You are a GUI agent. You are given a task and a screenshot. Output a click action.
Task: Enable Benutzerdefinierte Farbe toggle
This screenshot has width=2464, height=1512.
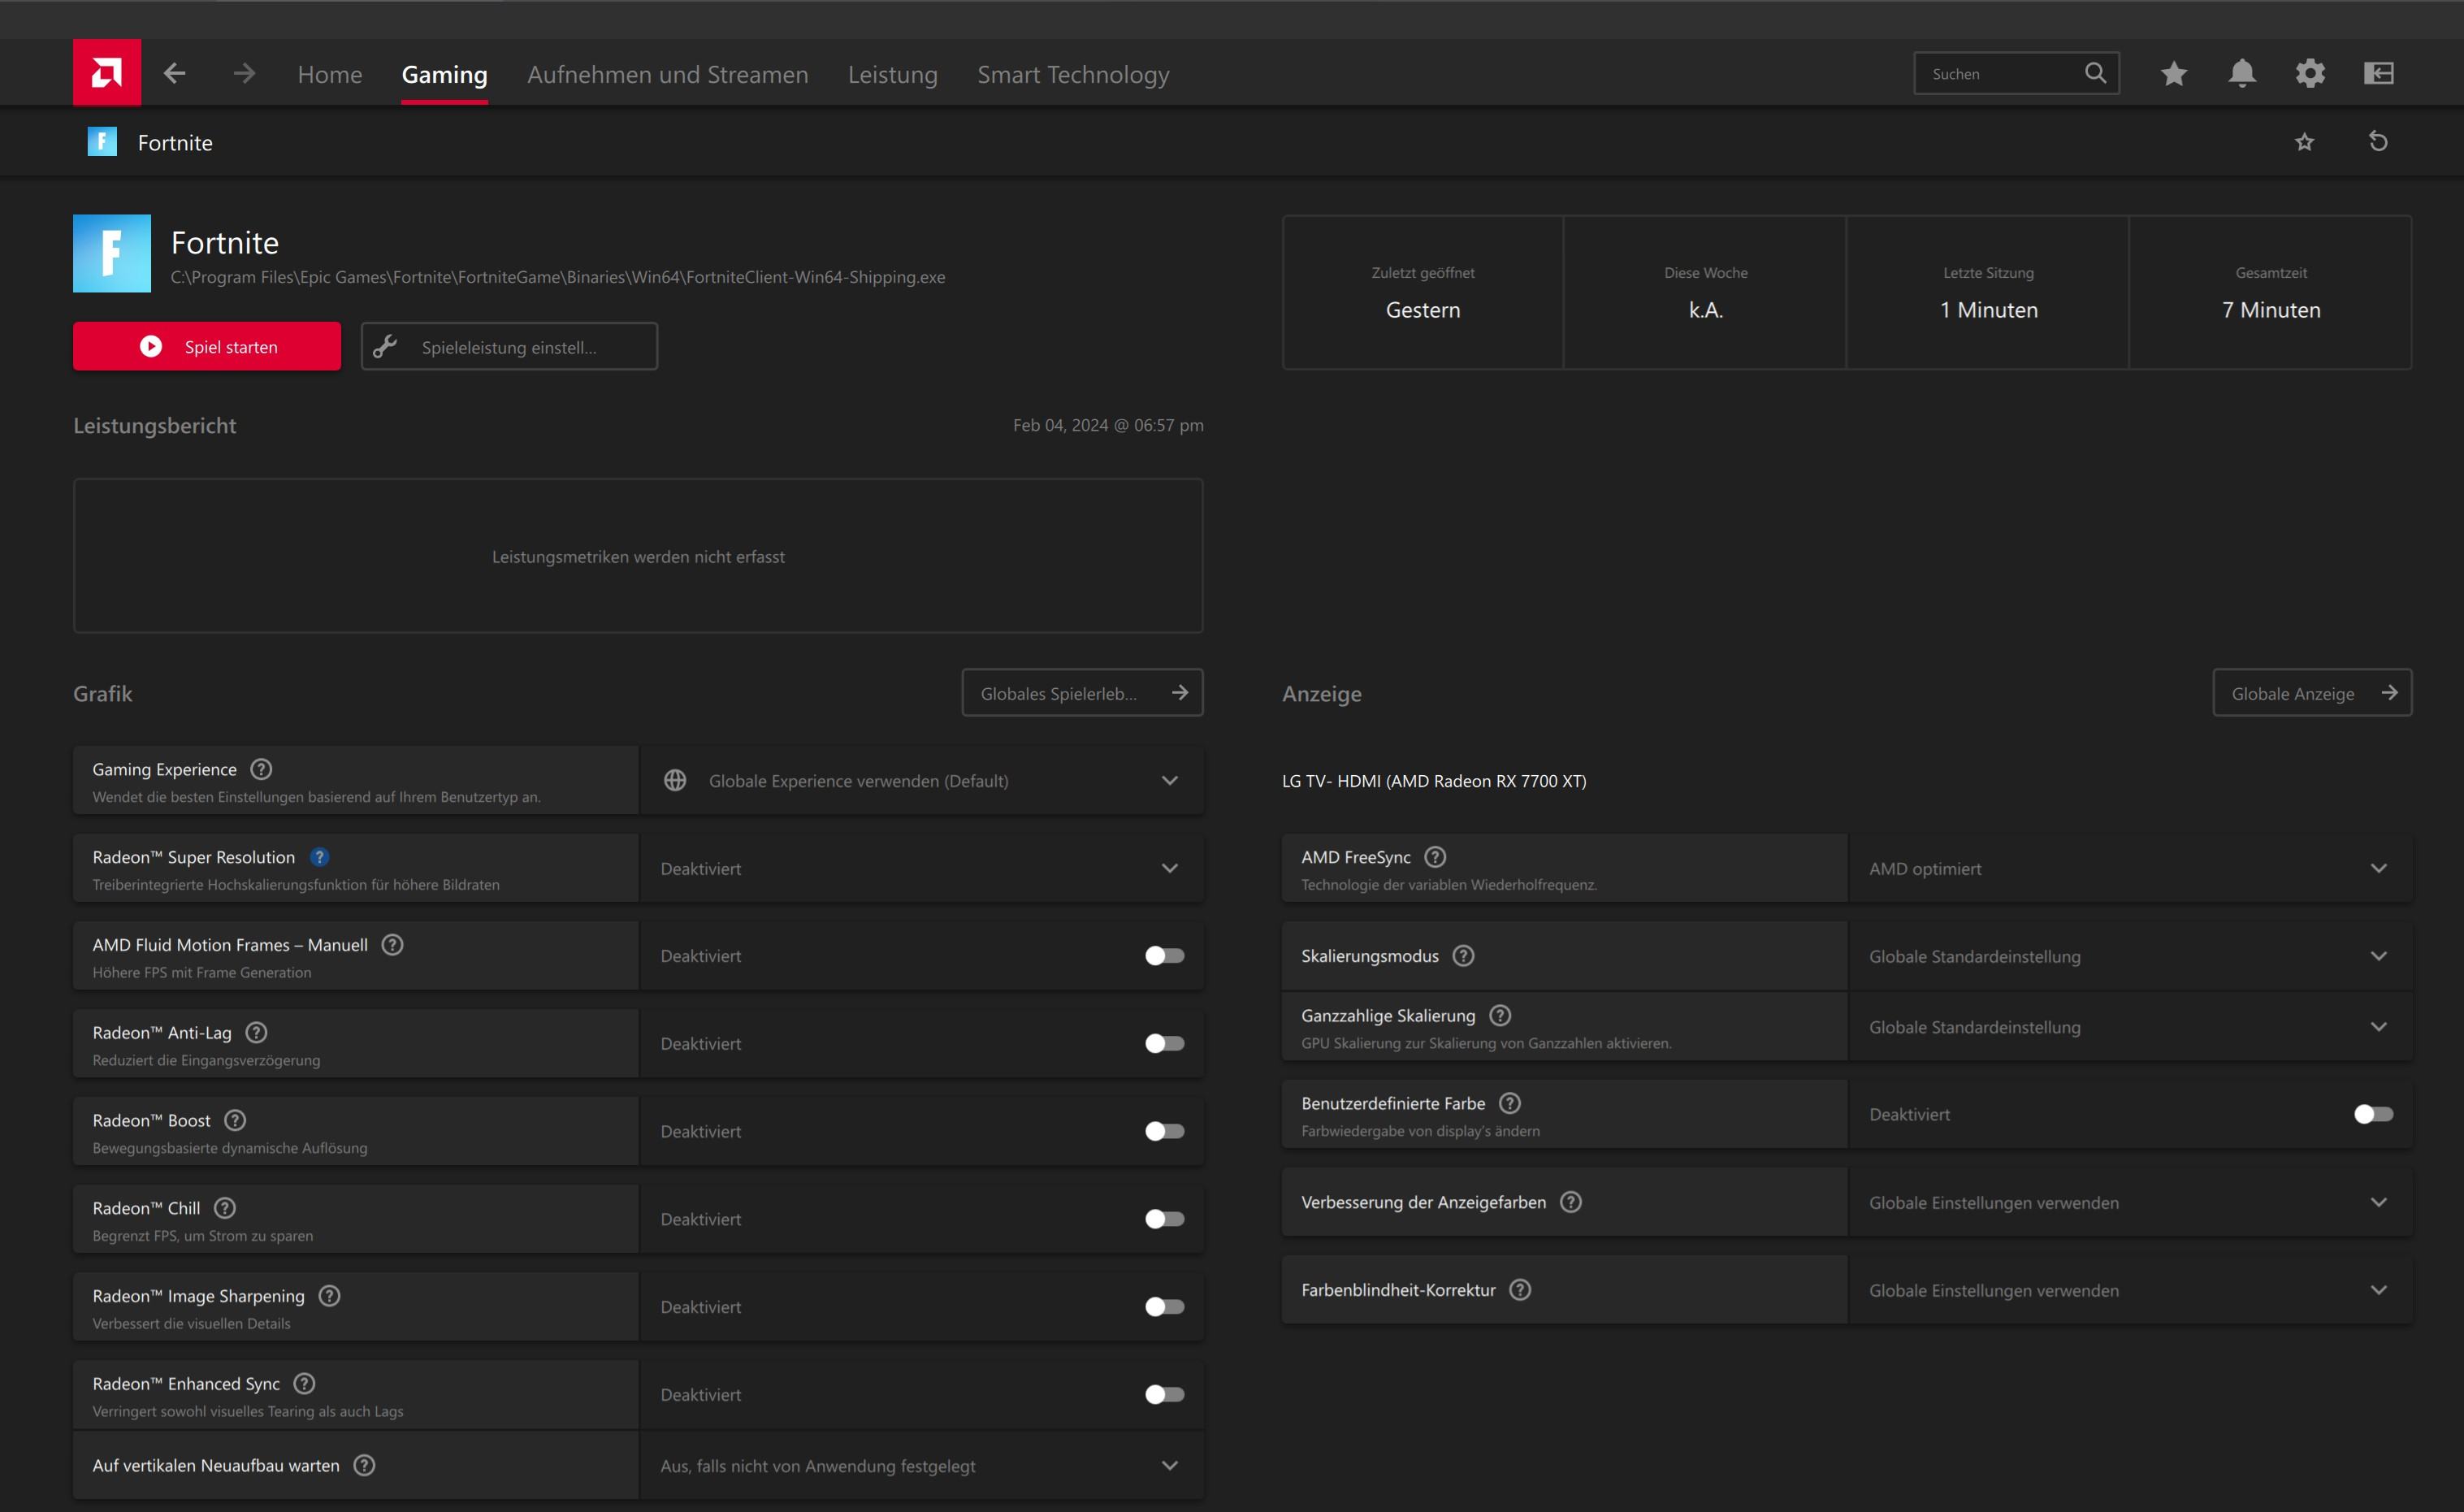(2374, 1114)
